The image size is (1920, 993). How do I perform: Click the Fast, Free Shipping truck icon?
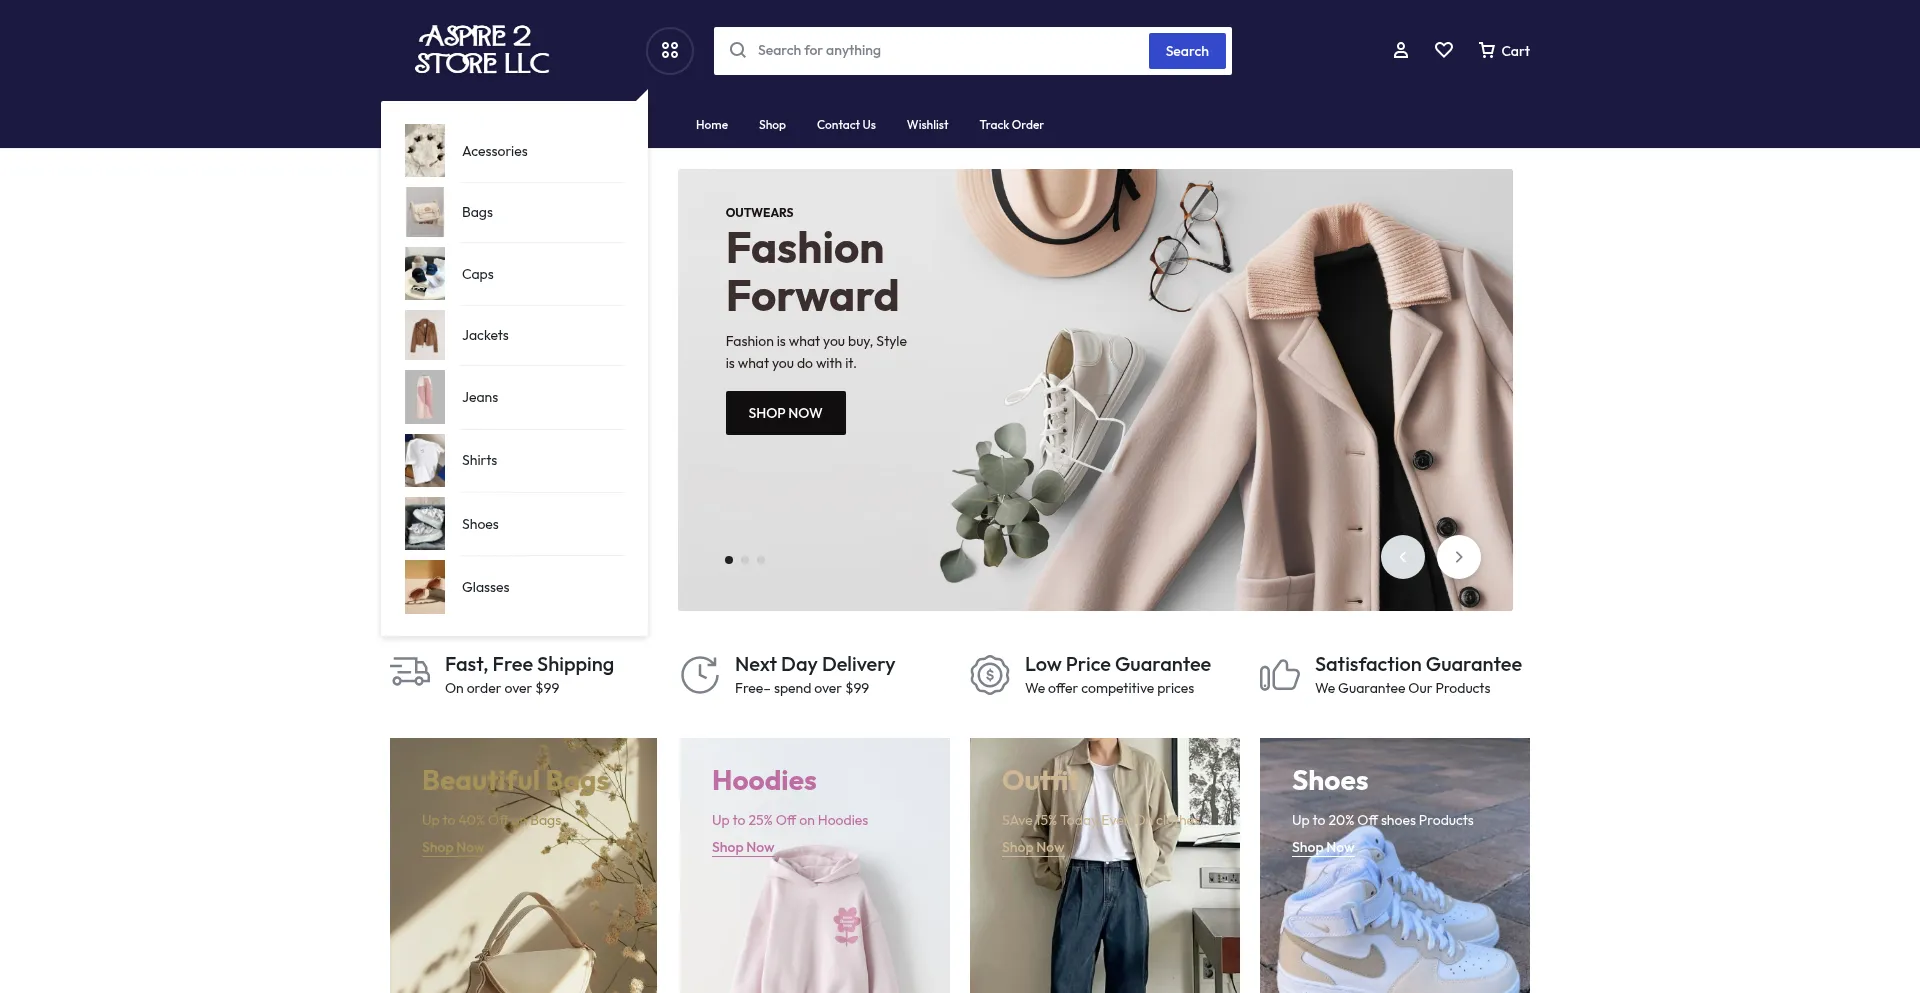410,673
